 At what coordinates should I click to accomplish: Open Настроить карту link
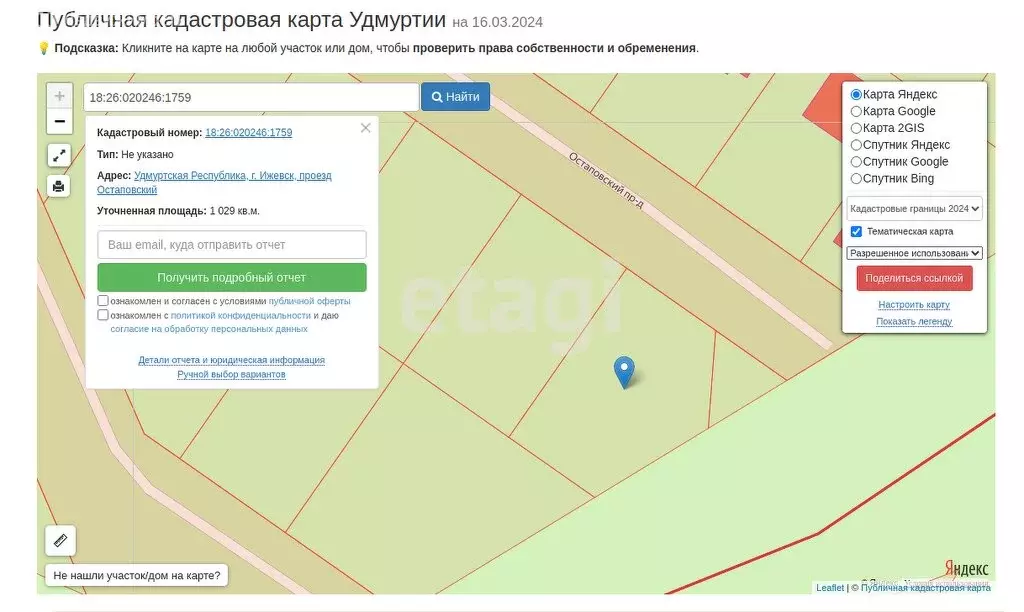tap(914, 304)
